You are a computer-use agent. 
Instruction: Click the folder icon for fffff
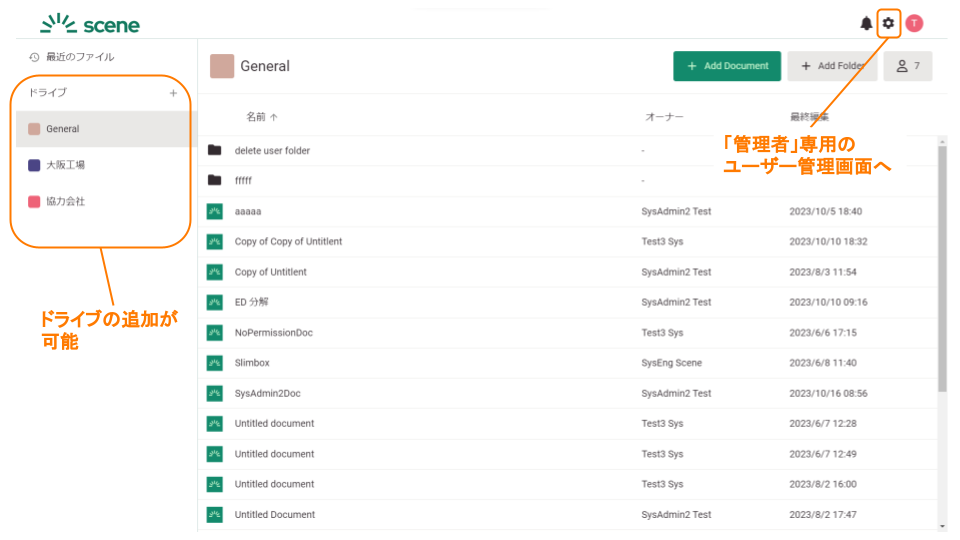click(214, 181)
